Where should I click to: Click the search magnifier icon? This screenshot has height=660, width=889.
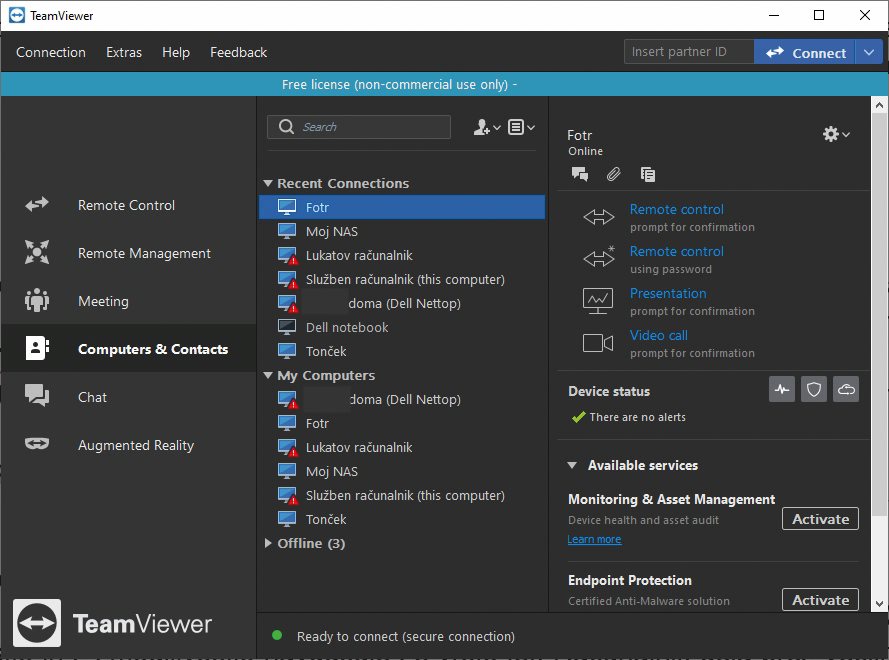tap(286, 126)
